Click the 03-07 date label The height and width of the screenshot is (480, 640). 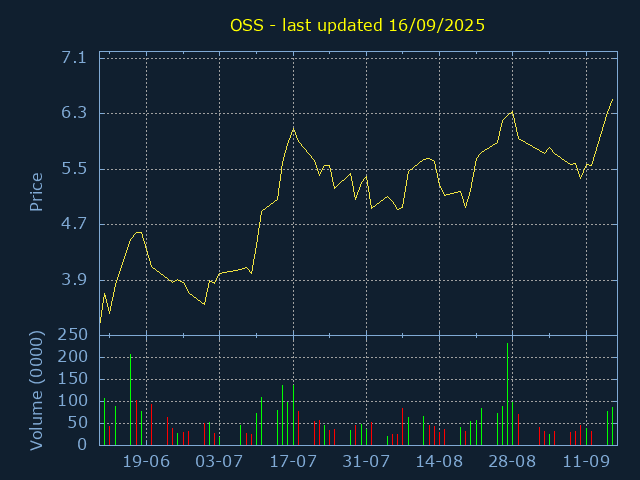pos(219,462)
